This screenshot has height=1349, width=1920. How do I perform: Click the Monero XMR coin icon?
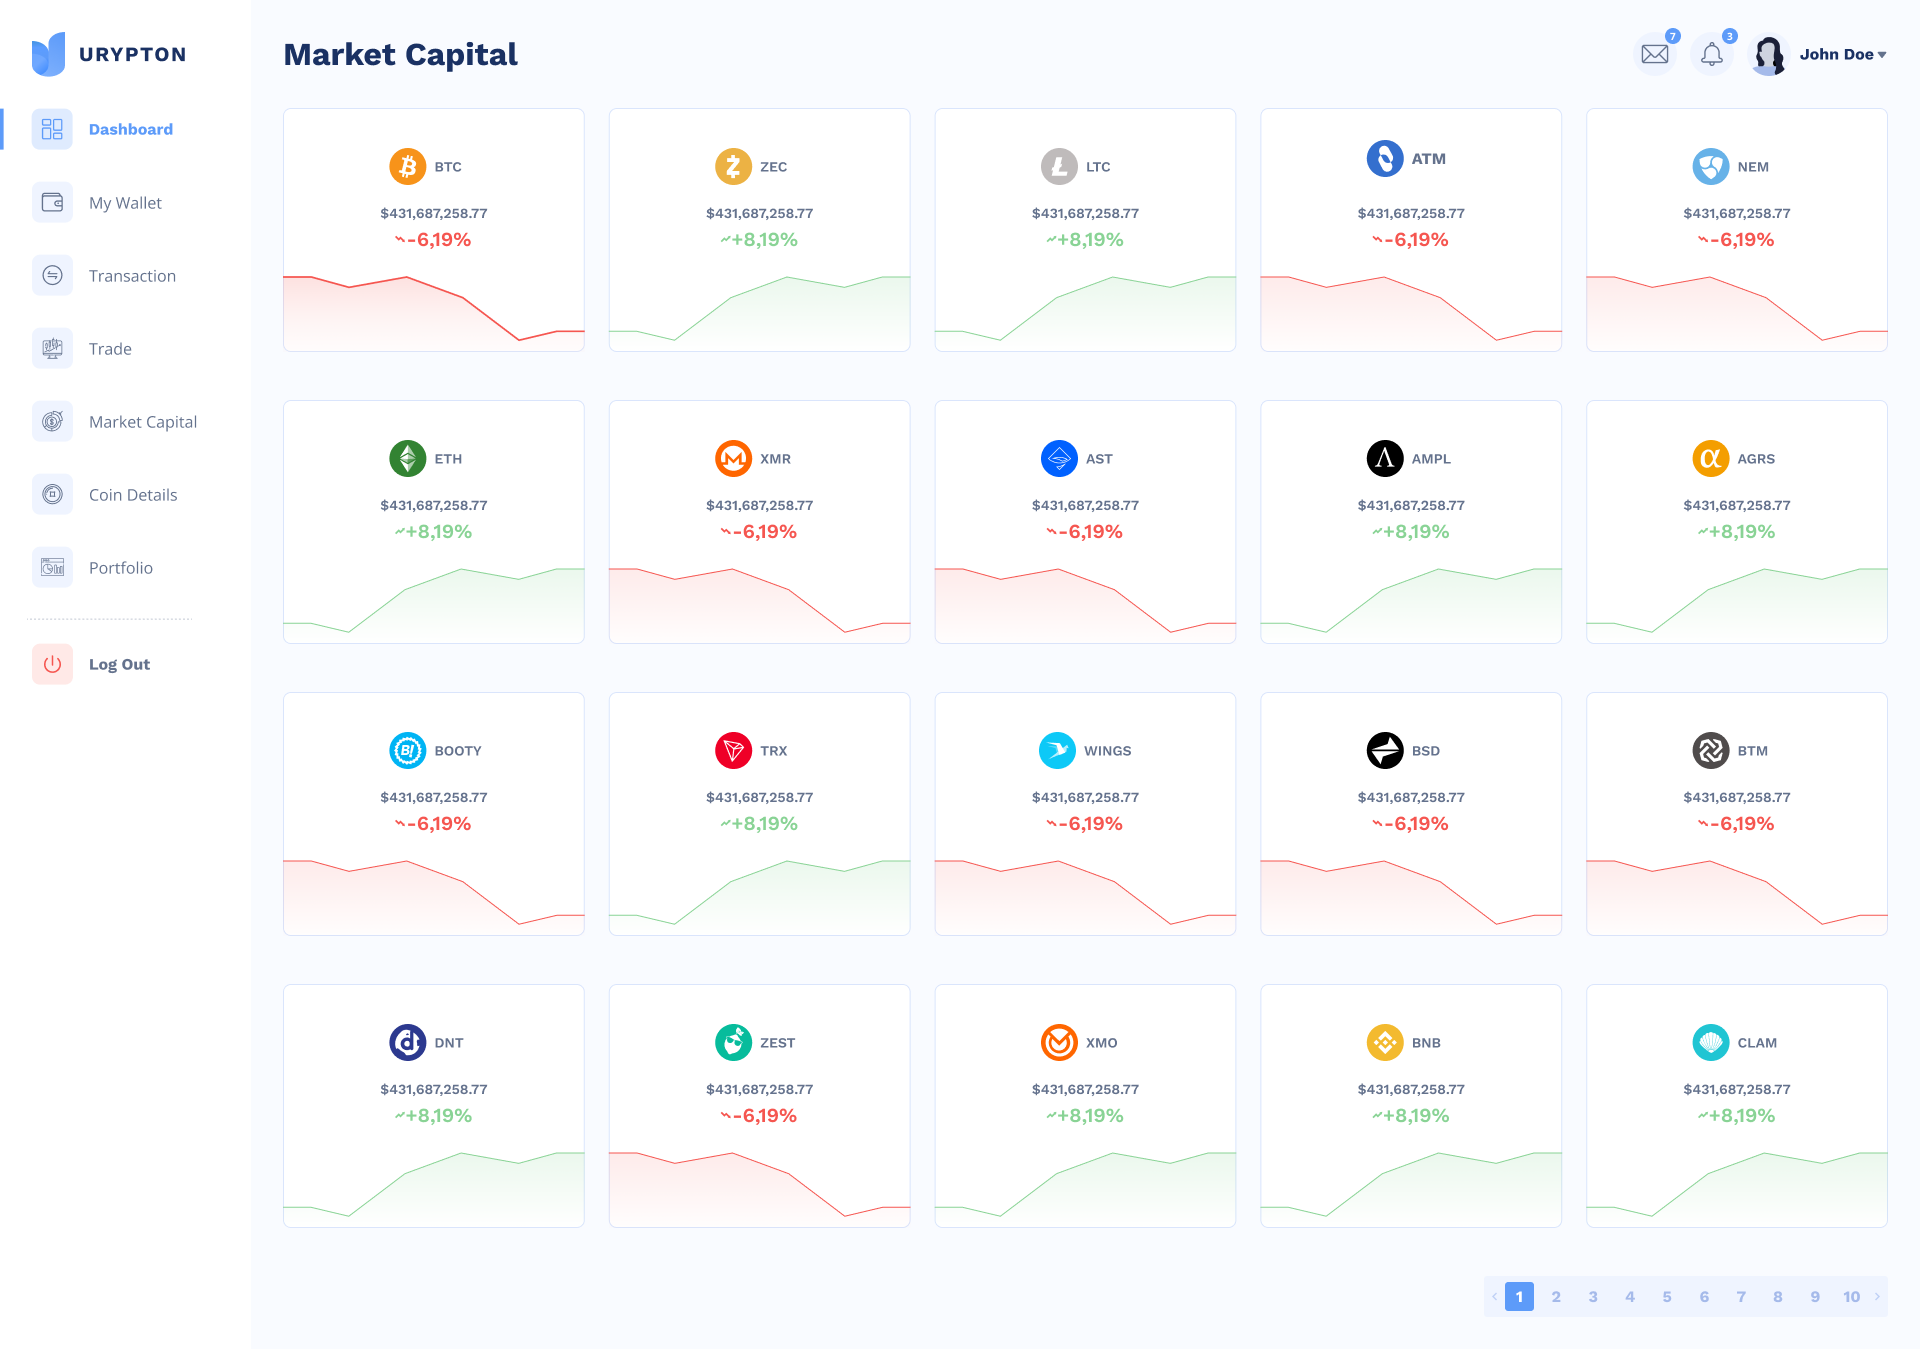[x=733, y=458]
